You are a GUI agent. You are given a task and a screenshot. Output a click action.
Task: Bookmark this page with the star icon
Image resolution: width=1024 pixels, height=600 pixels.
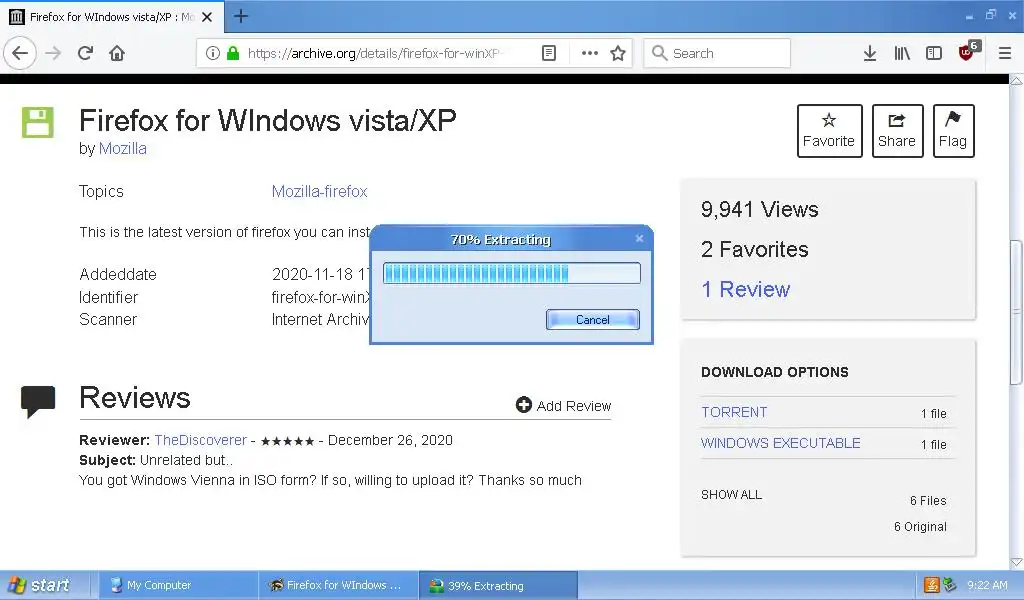618,53
